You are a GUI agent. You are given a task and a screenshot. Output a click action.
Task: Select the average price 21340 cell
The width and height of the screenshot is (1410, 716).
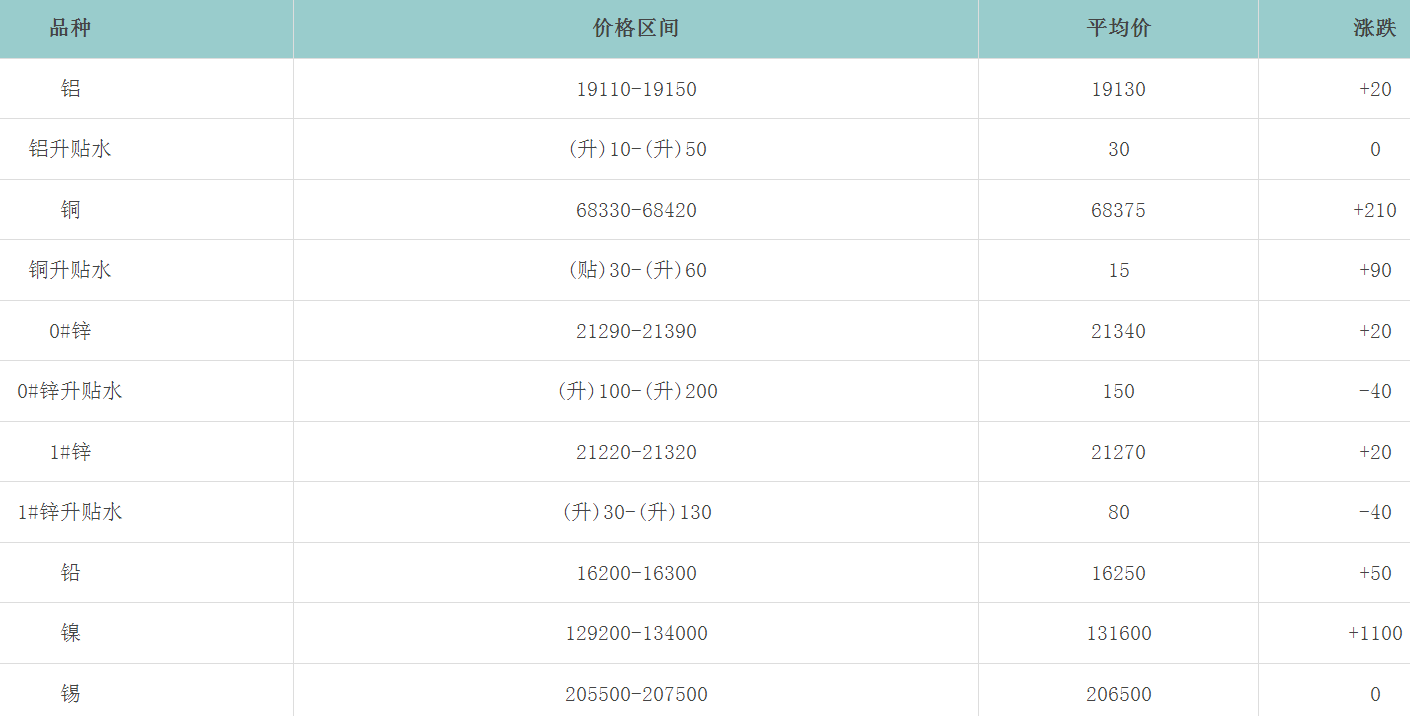1118,331
